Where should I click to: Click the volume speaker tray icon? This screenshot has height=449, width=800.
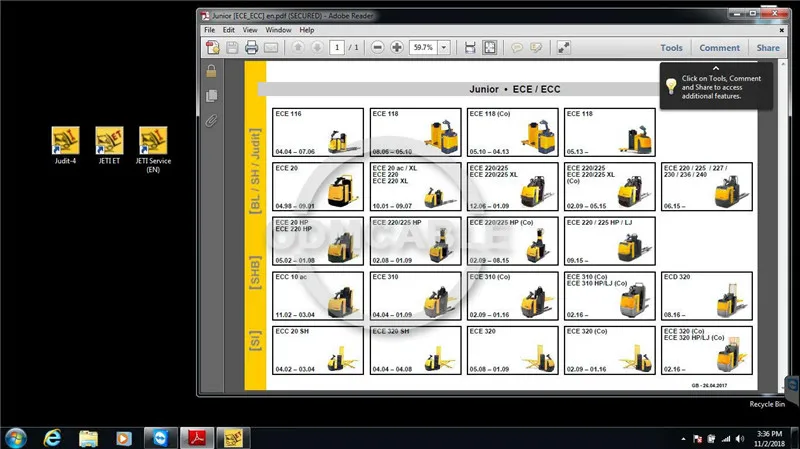(x=740, y=439)
